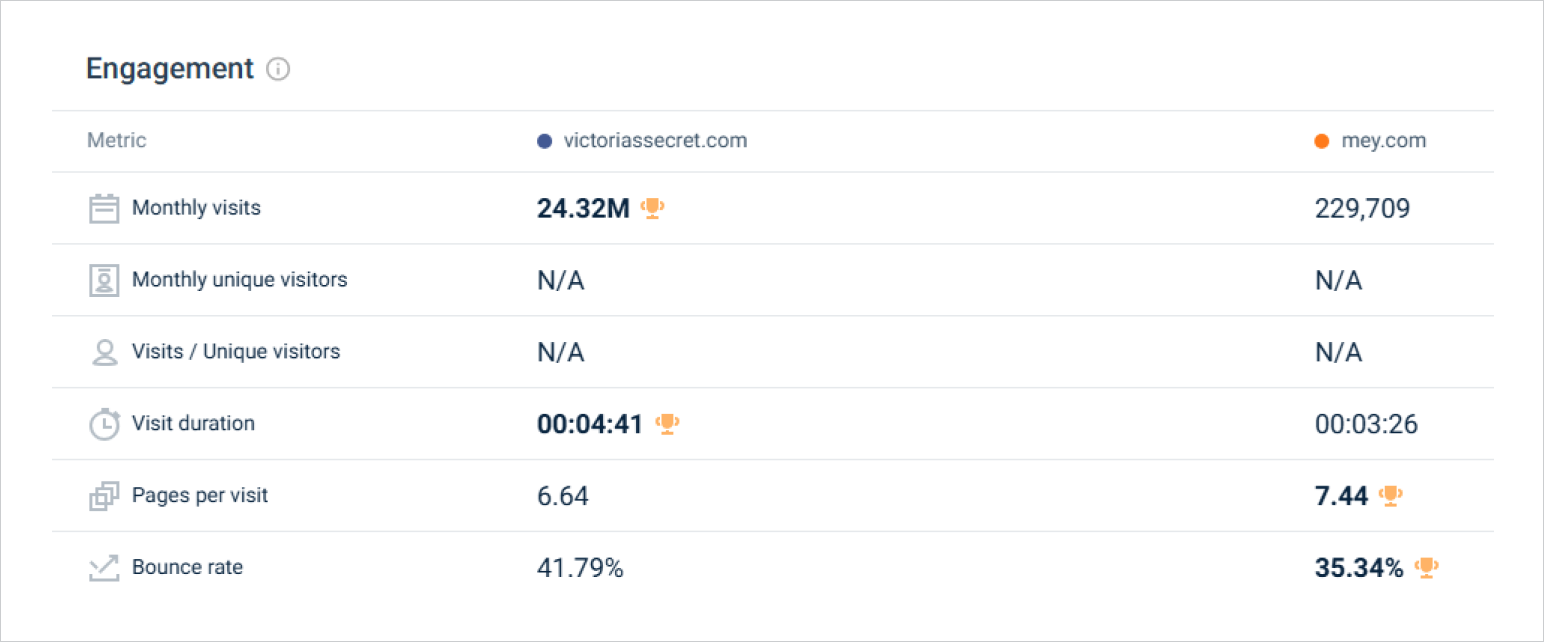This screenshot has width=1544, height=642.
Task: Click the Bounce rate chart icon
Action: point(104,568)
